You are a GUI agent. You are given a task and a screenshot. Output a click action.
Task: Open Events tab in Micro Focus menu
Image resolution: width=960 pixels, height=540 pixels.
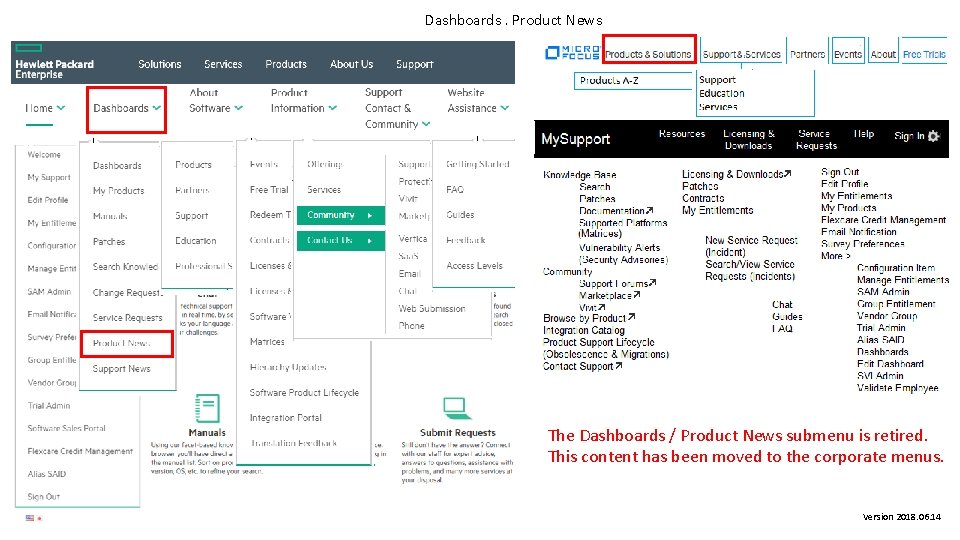[x=848, y=54]
